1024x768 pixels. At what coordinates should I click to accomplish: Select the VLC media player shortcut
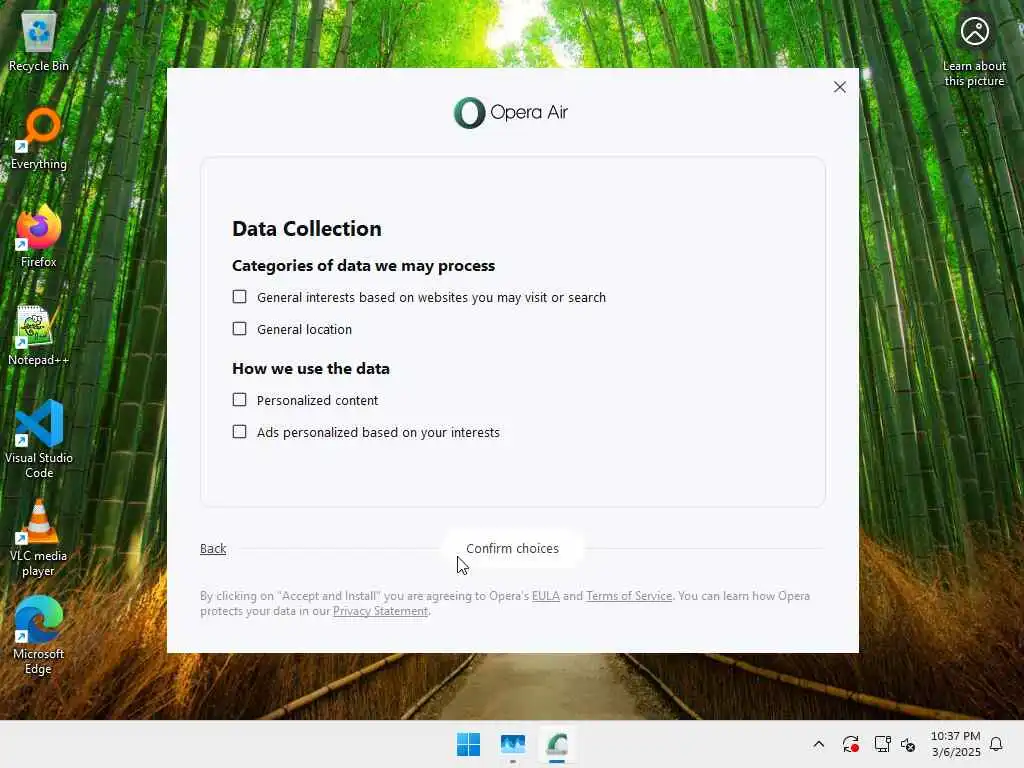tap(39, 538)
